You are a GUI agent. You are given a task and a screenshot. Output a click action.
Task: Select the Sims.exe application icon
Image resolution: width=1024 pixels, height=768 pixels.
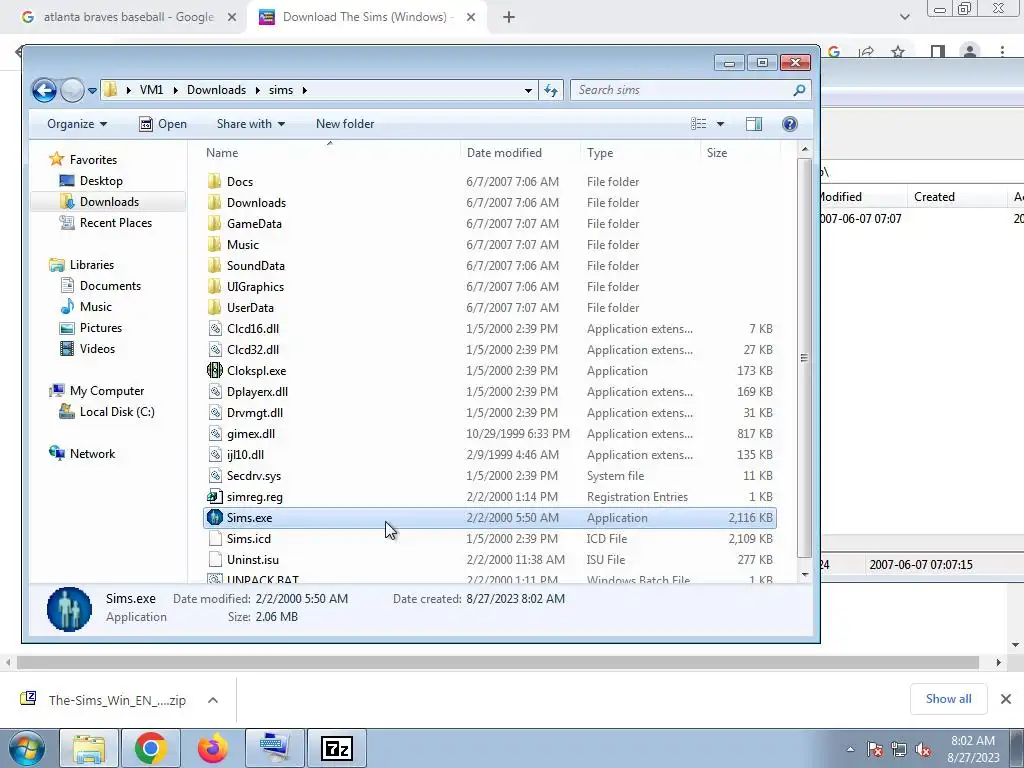coord(214,518)
